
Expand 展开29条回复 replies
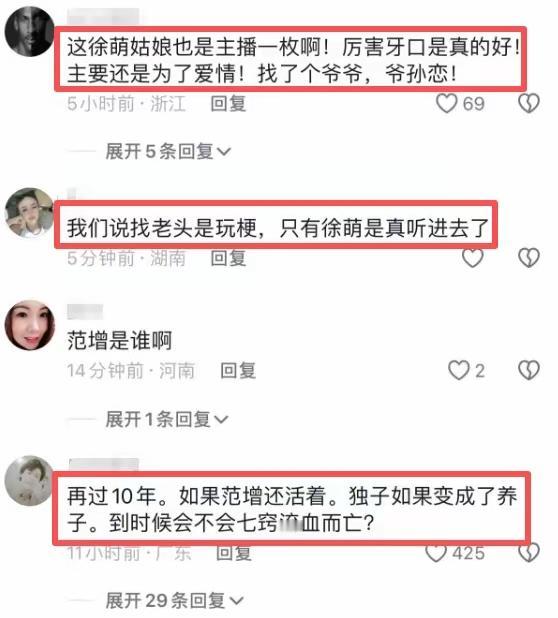[x=174, y=601]
